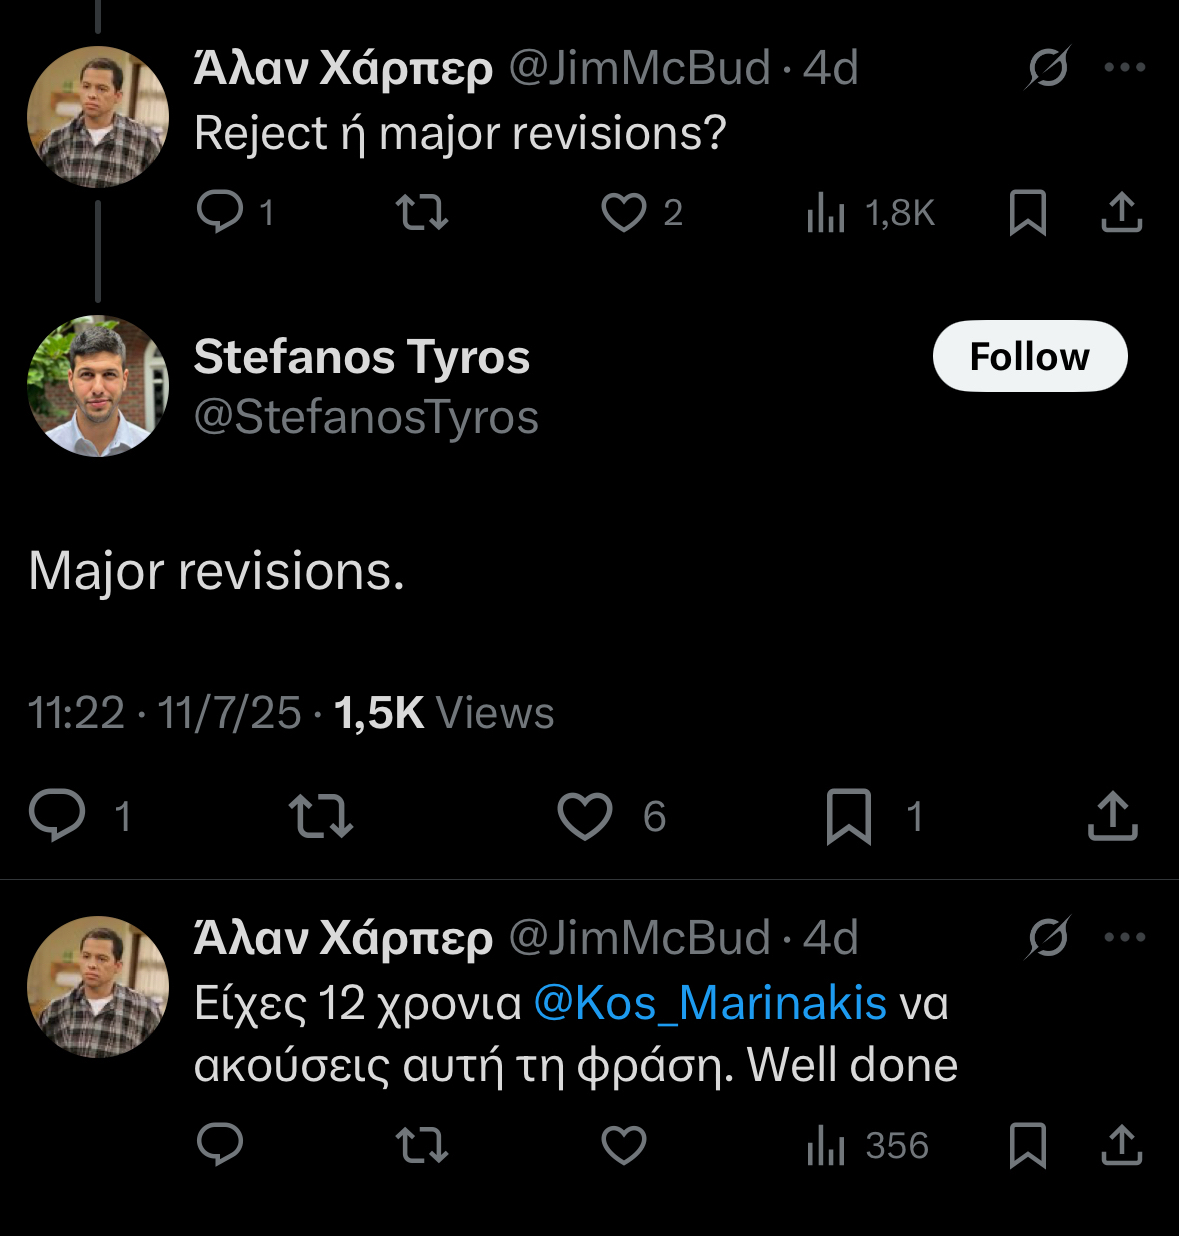The image size is (1179, 1236).
Task: Repost the Reject or major revisions tweet
Action: (422, 212)
